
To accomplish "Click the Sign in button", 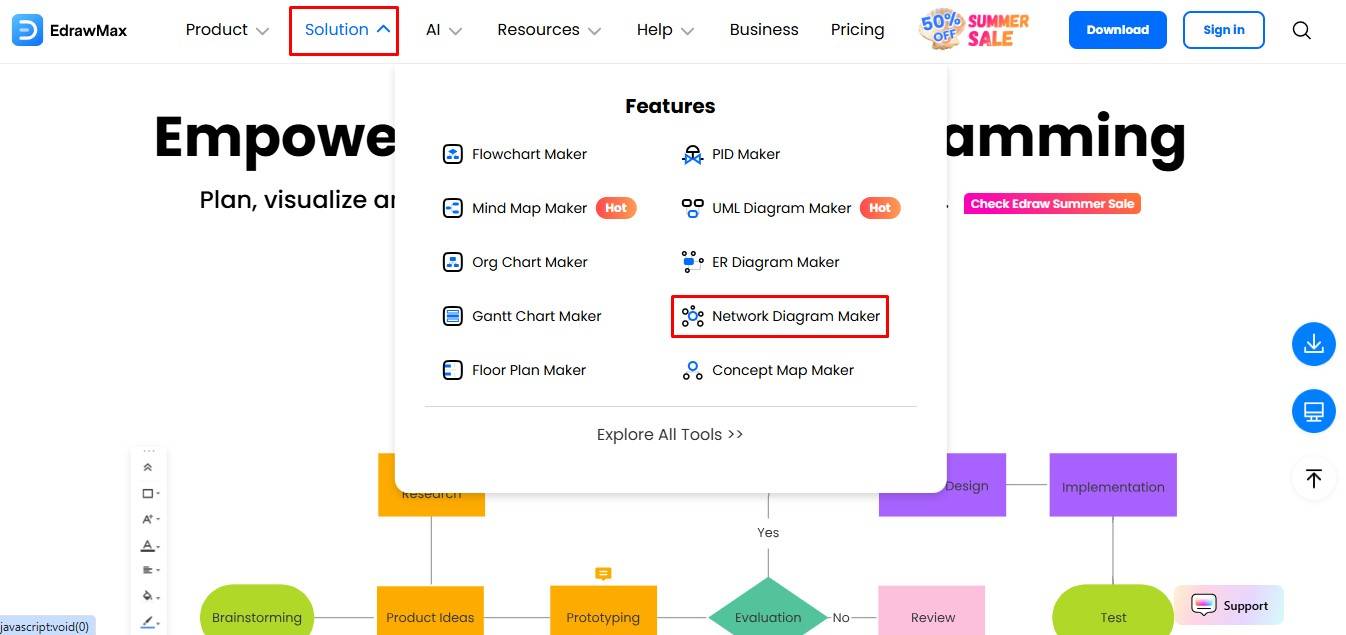I will [x=1223, y=30].
